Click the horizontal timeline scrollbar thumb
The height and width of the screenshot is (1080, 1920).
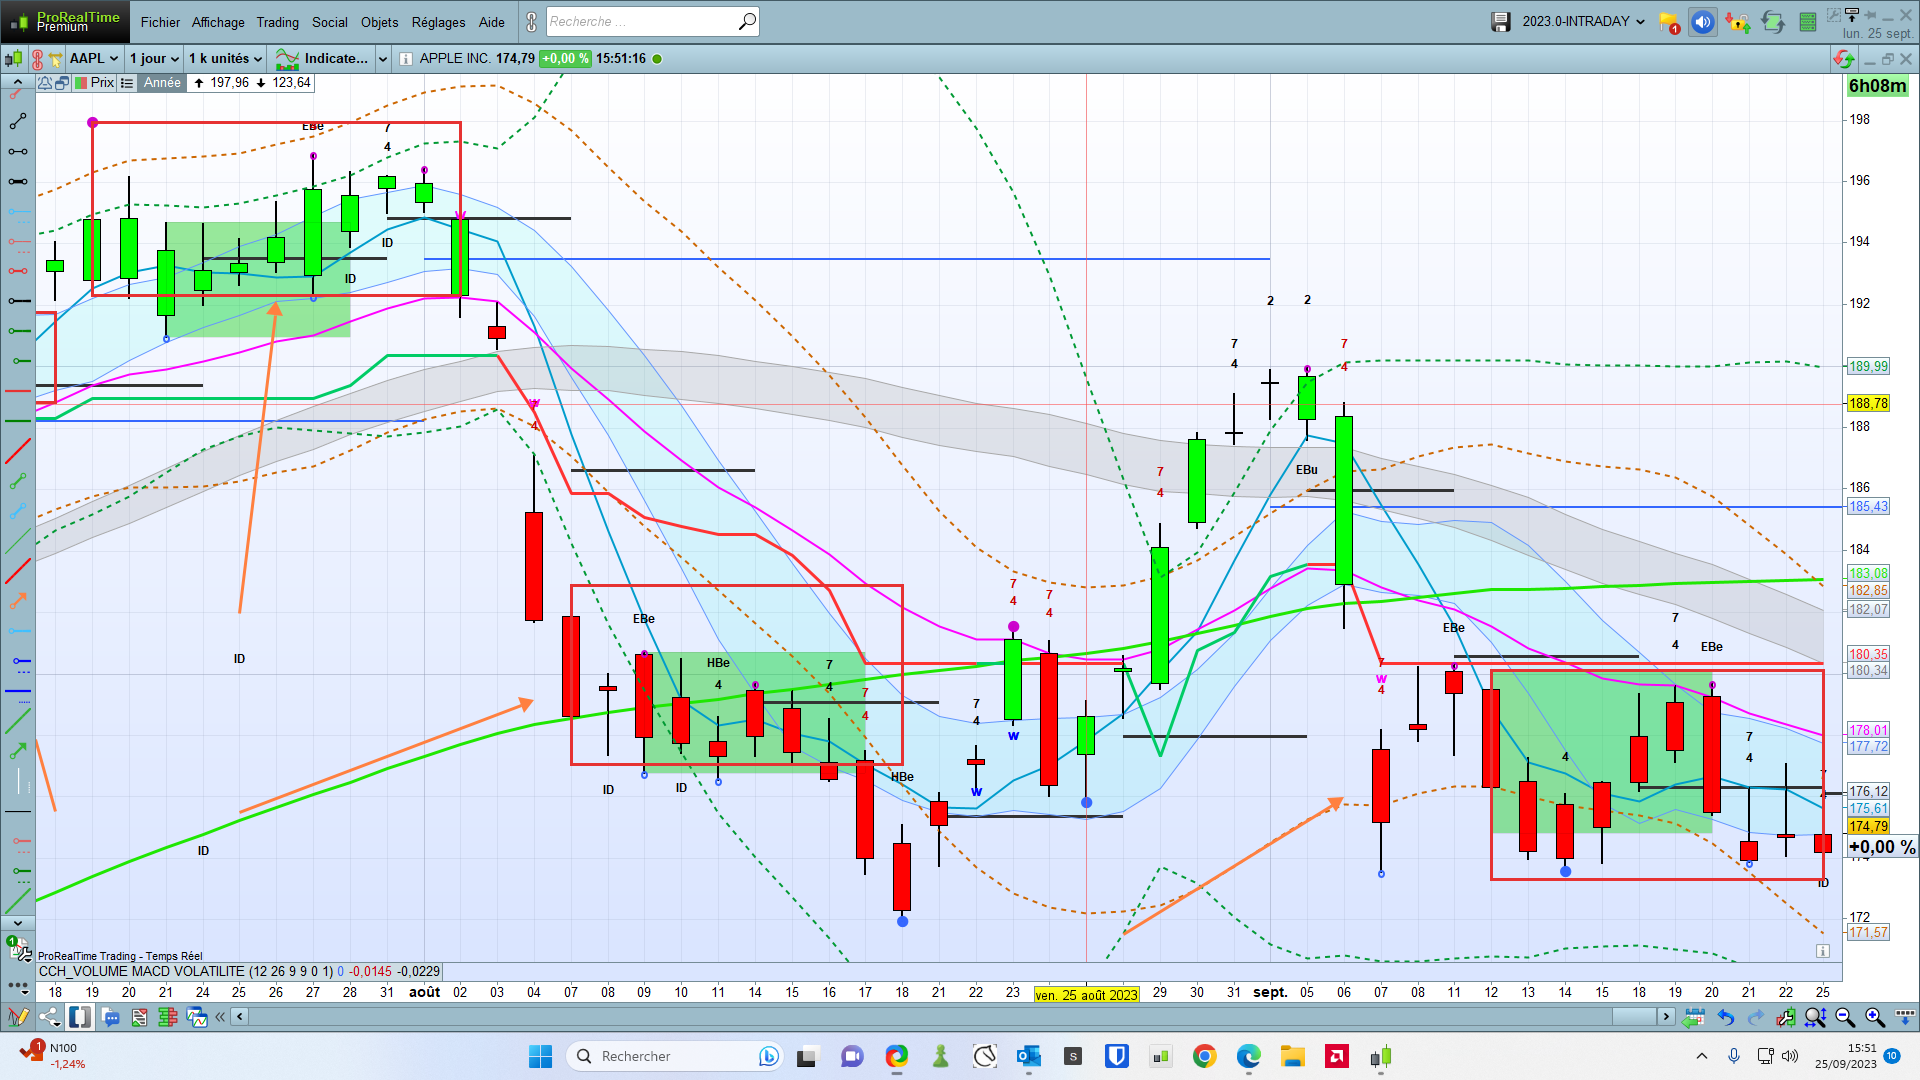pos(1634,1017)
